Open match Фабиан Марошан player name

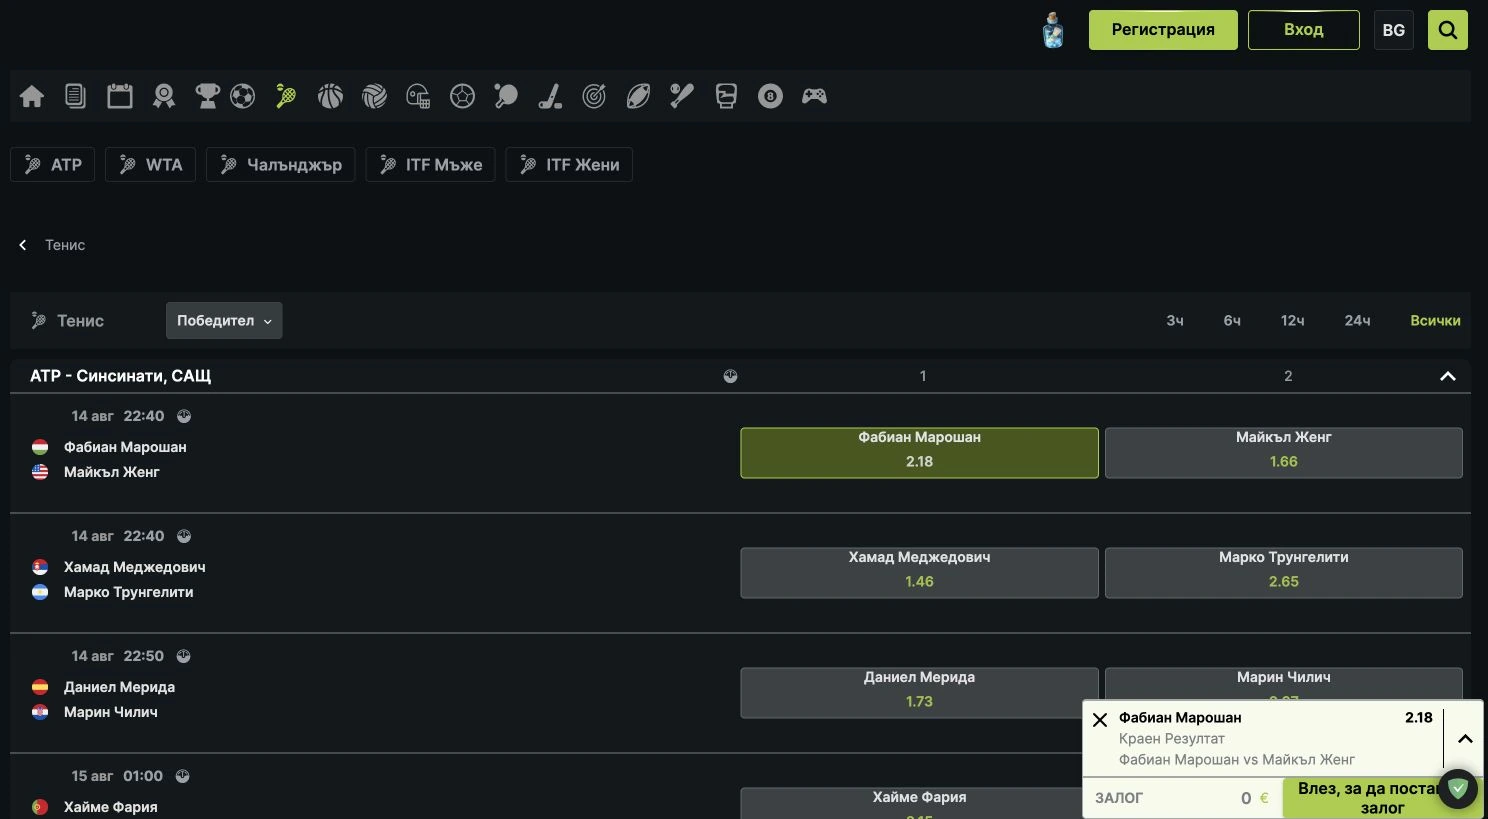(x=125, y=447)
